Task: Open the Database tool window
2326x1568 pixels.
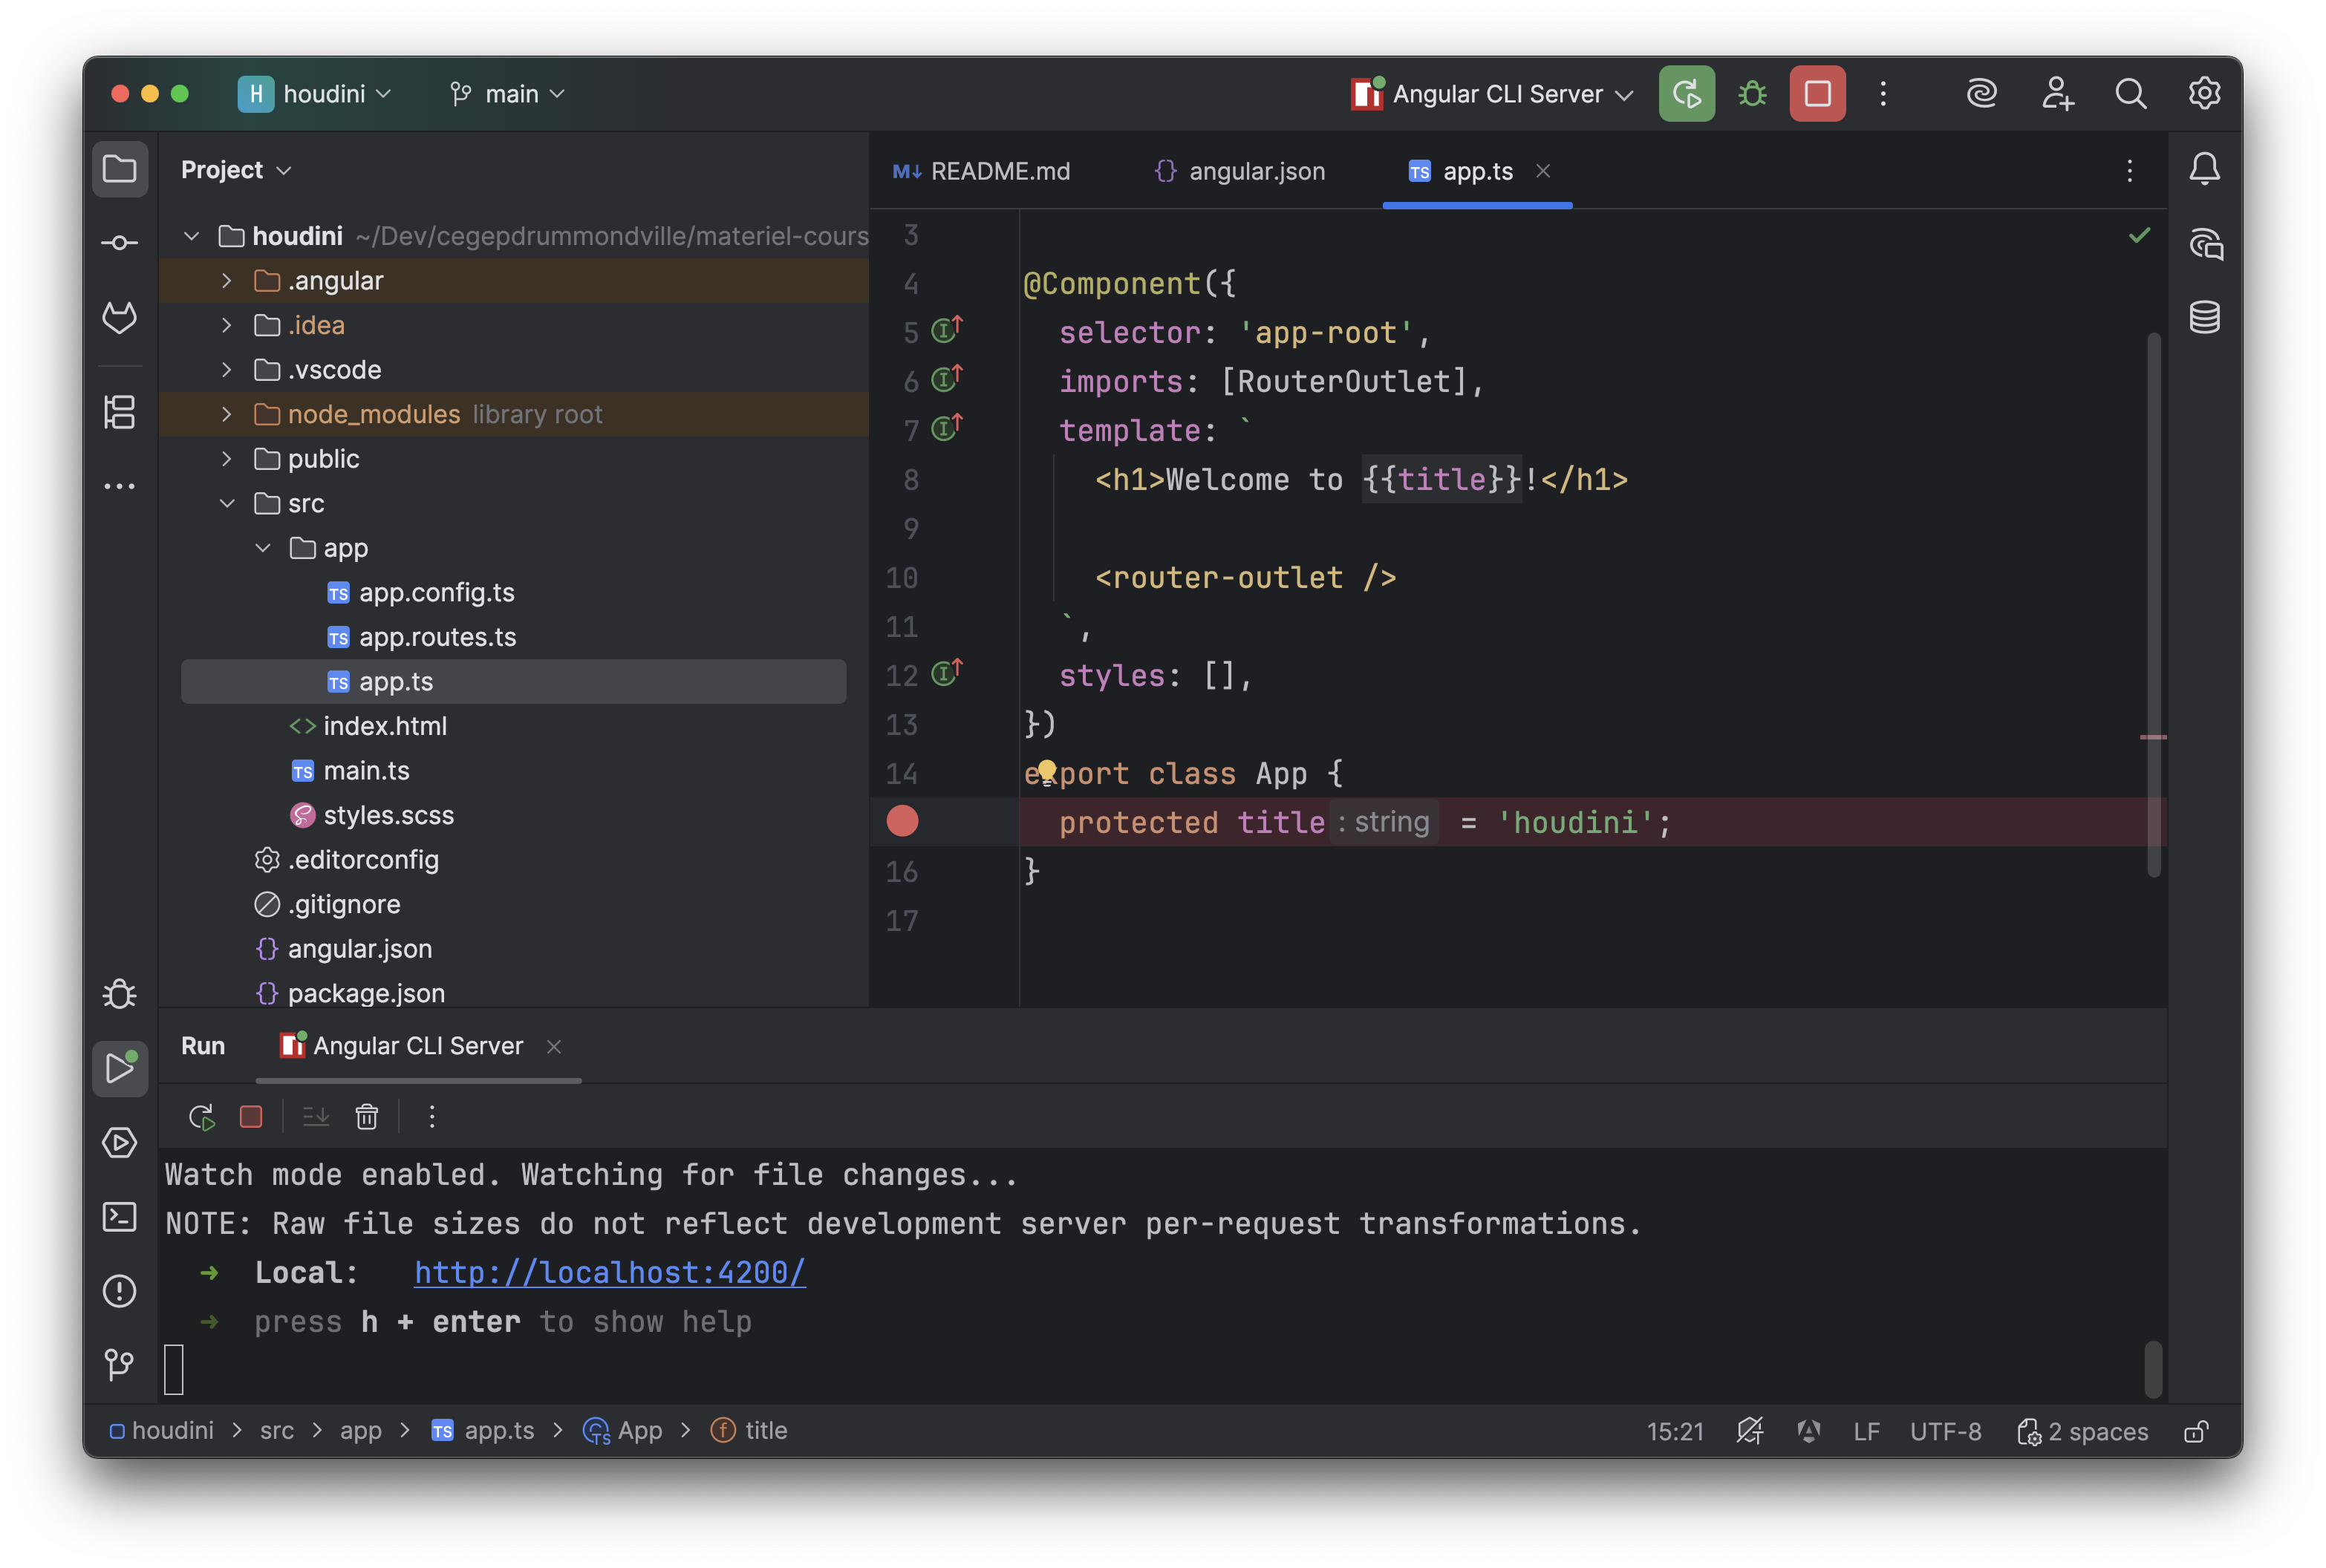Action: pyautogui.click(x=2205, y=318)
